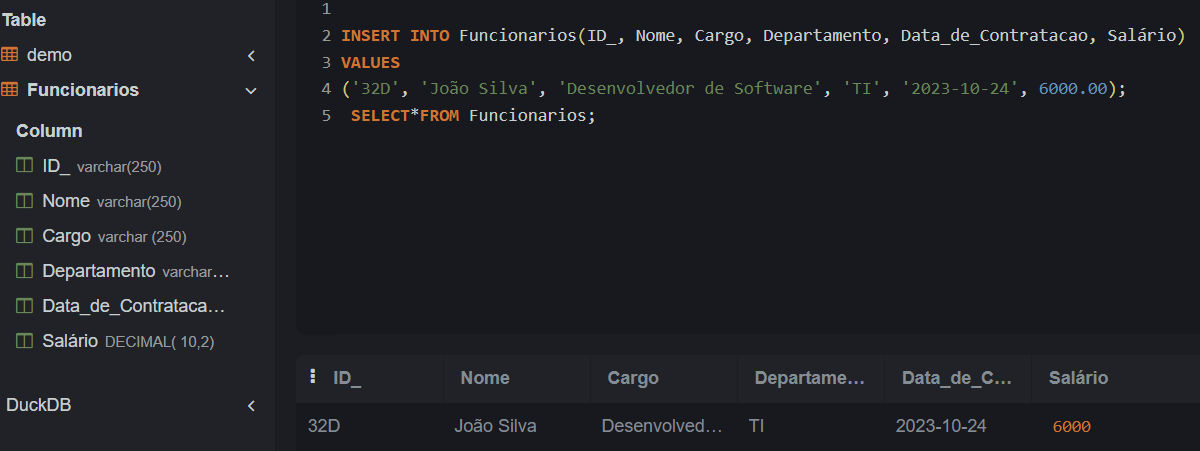Place cursor on the SELECT*FROM Funcionarios line

(473, 115)
